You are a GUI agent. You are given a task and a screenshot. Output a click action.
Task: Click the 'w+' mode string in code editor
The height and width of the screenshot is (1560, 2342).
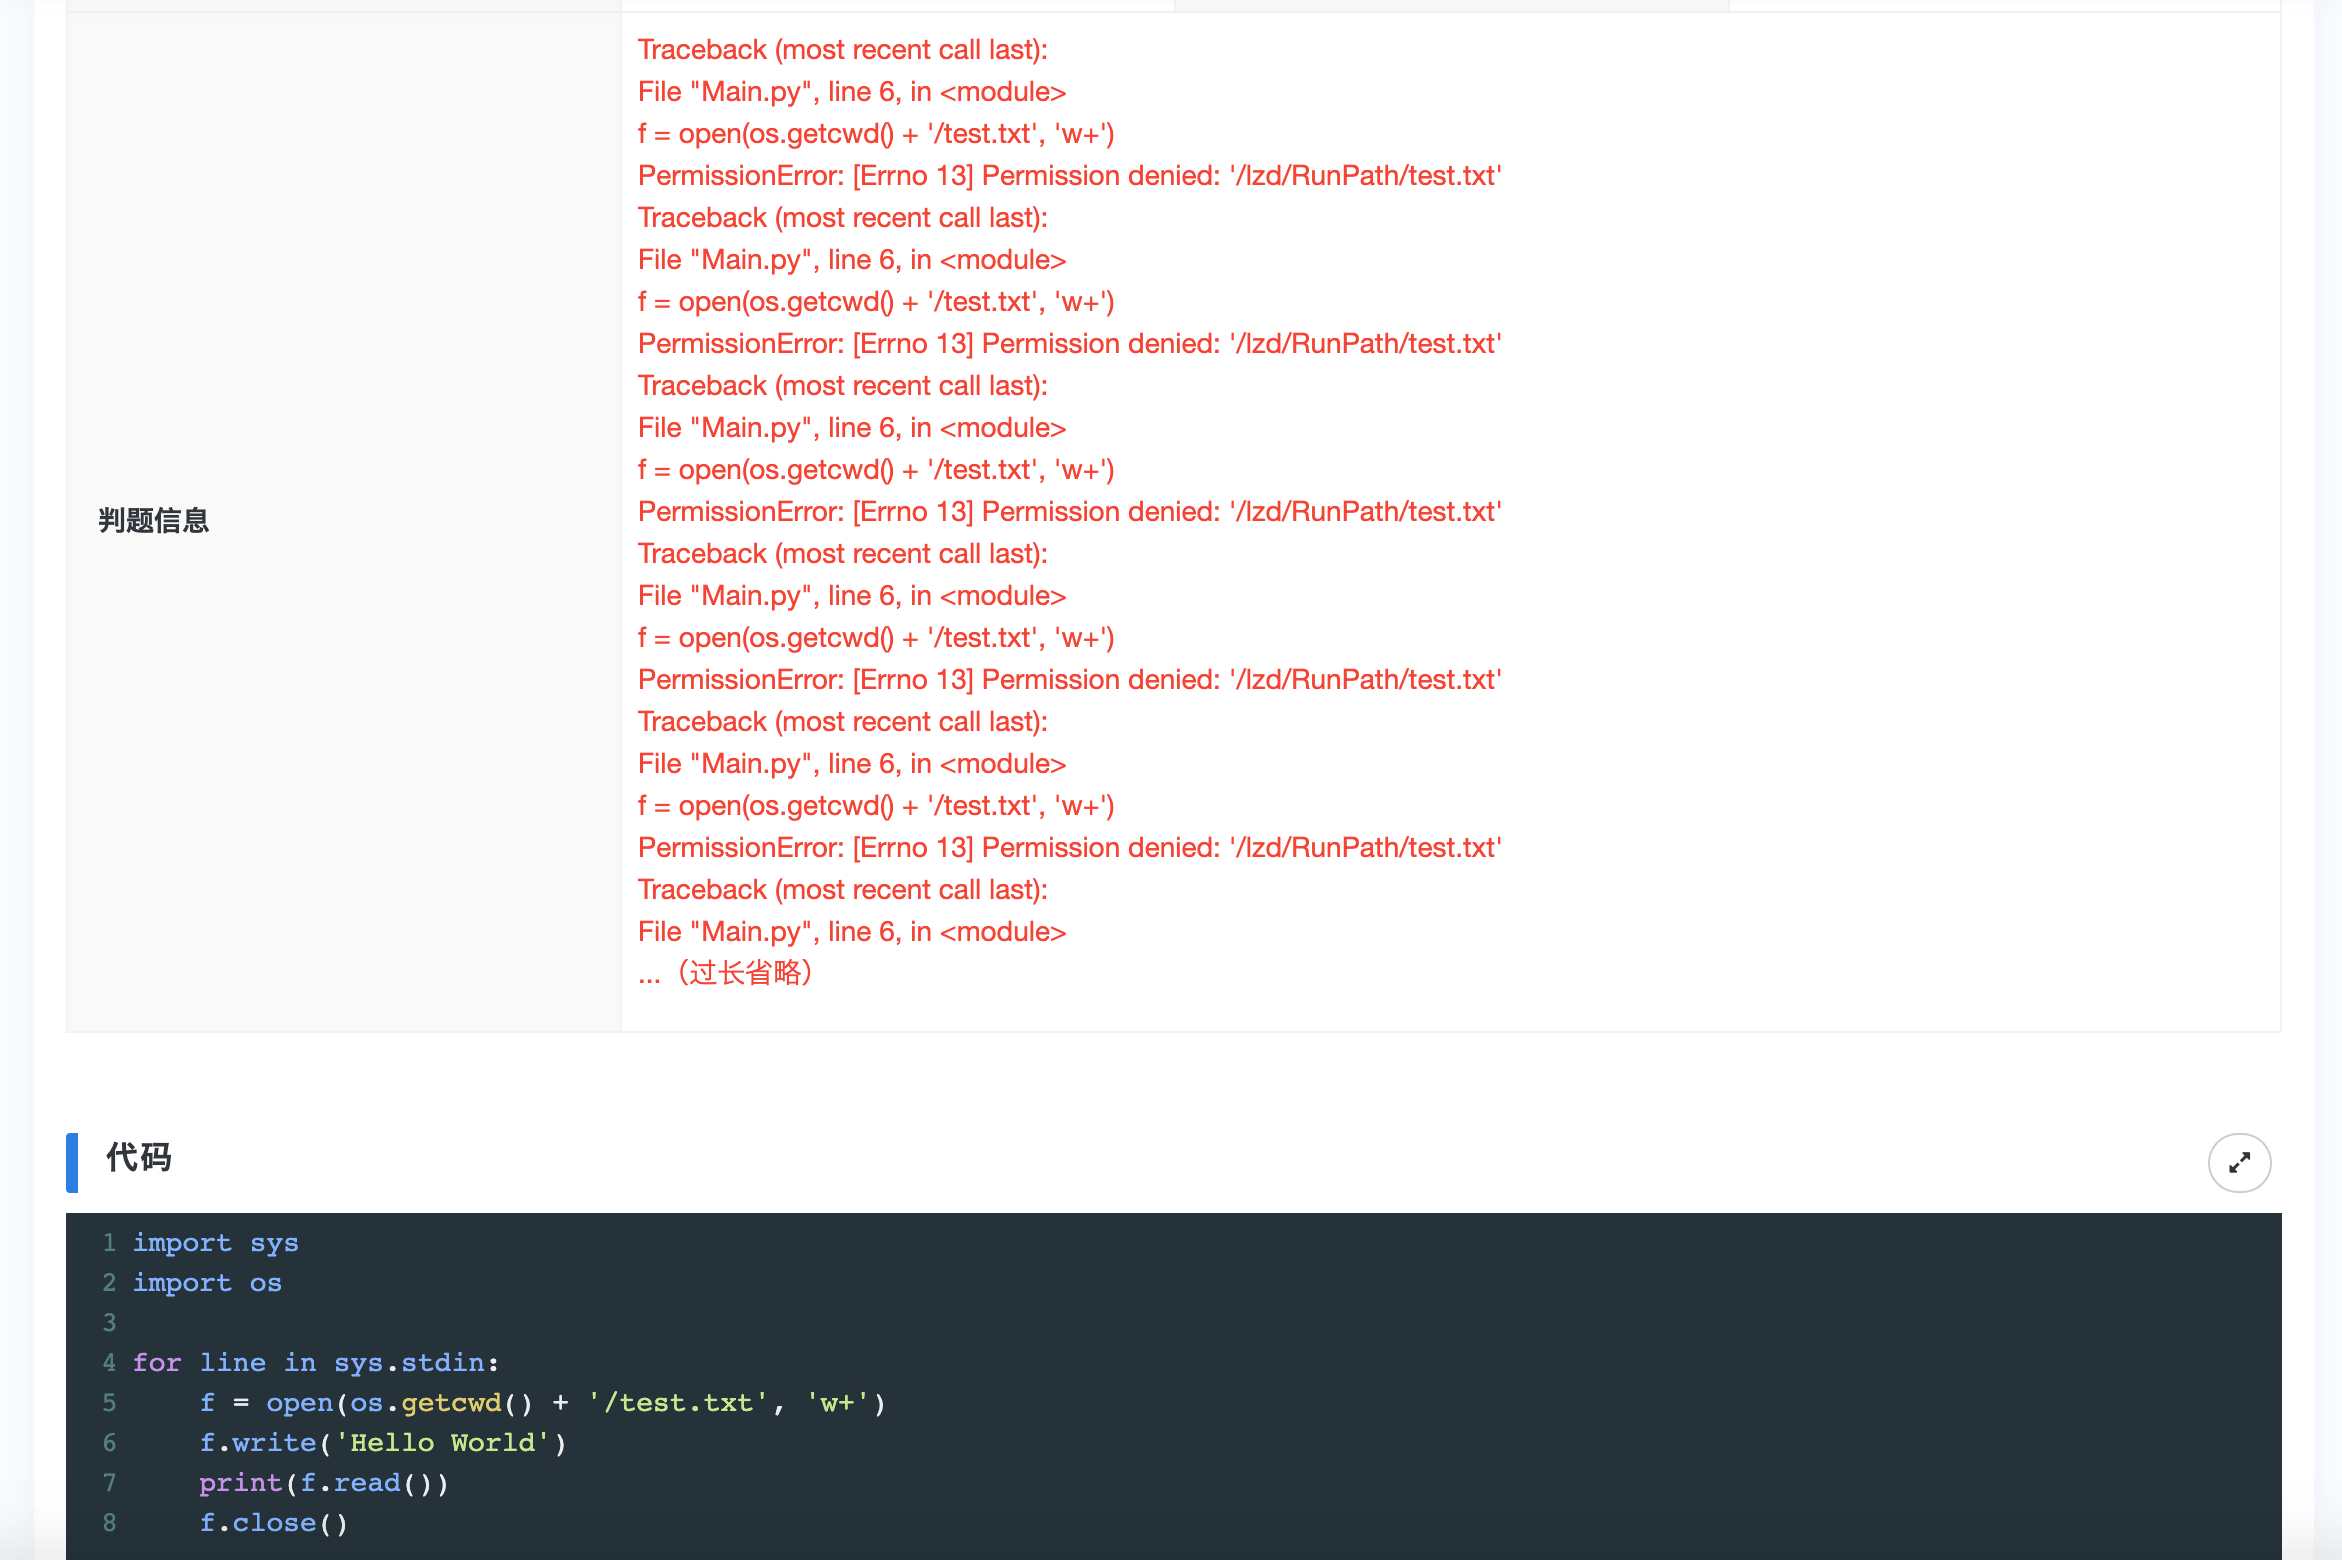click(x=837, y=1403)
